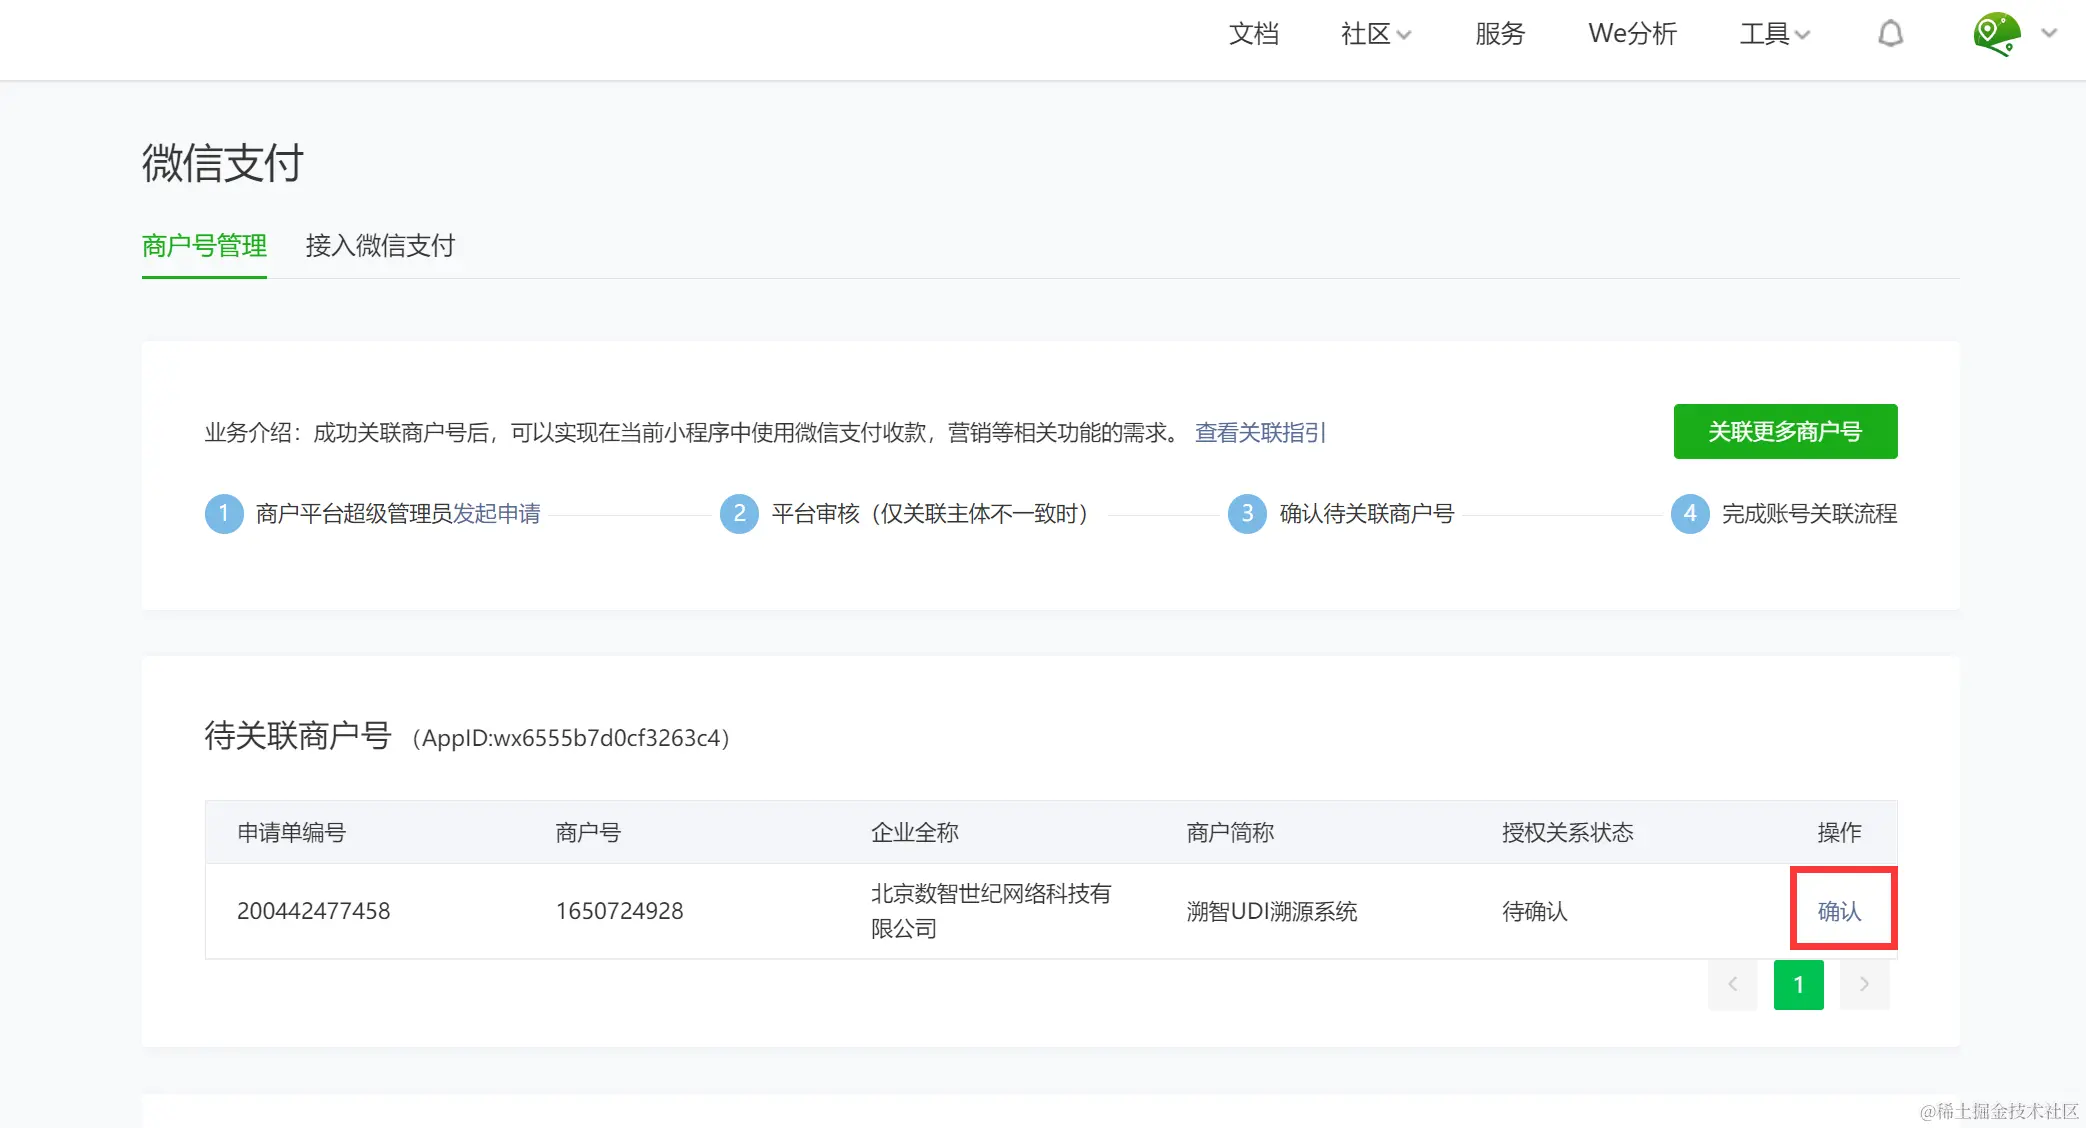Expand the account chevron beside avatar
Screen dimensions: 2086x1128
2049,33
